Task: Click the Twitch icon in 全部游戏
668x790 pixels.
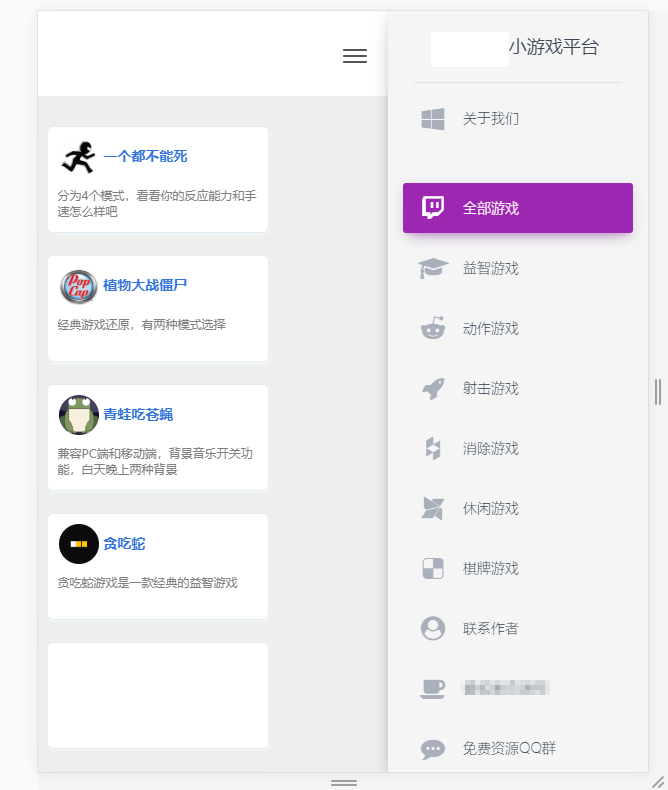Action: pos(432,208)
